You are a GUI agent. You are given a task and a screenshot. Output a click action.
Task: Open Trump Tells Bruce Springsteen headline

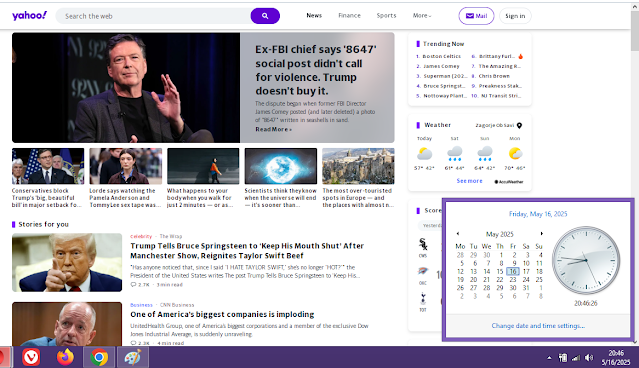247,251
